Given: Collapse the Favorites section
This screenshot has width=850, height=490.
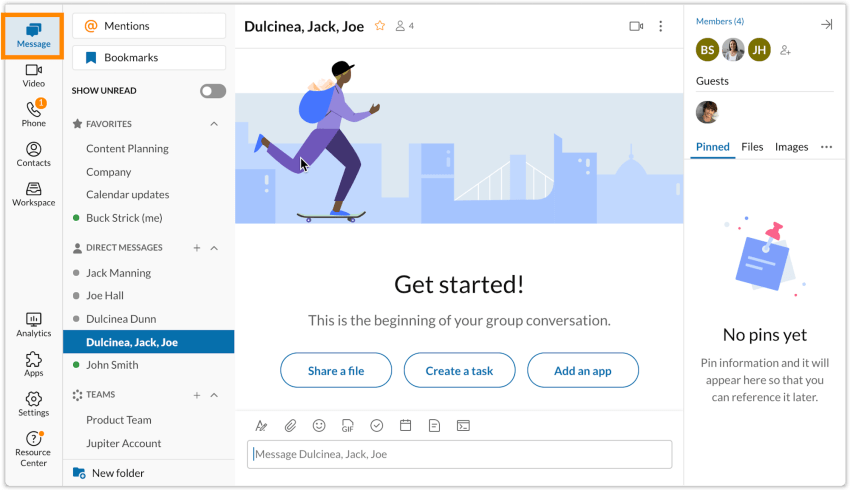Looking at the screenshot, I should (x=214, y=124).
